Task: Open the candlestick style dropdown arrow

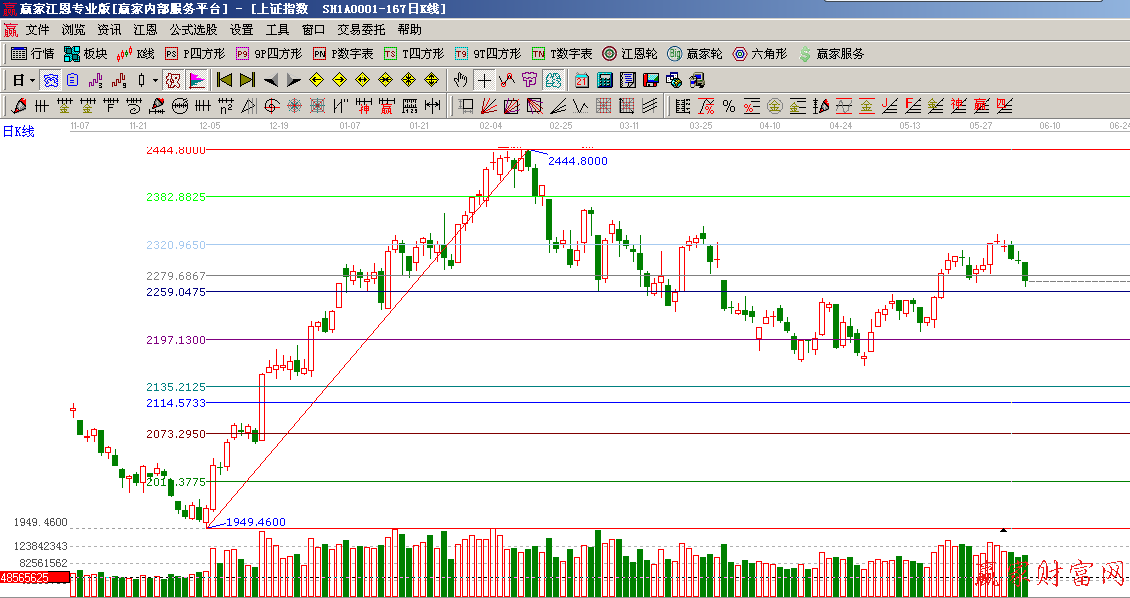Action: [x=154, y=80]
